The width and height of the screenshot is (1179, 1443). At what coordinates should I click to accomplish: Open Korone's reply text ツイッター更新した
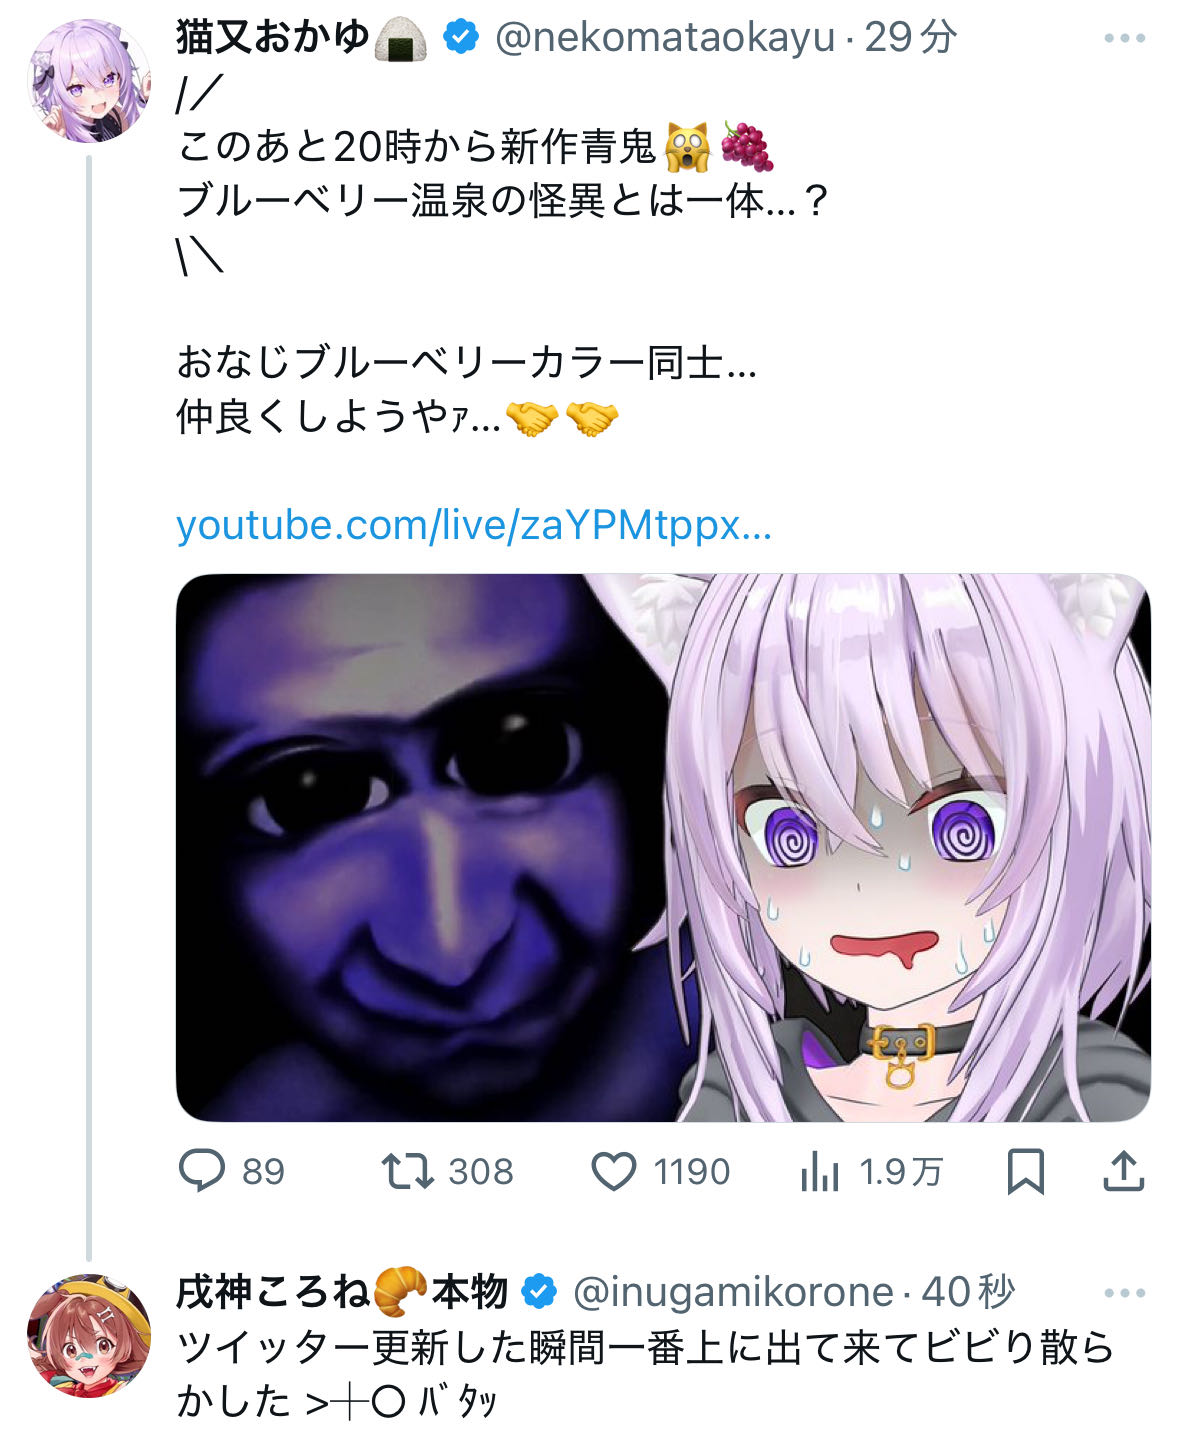coord(645,1375)
